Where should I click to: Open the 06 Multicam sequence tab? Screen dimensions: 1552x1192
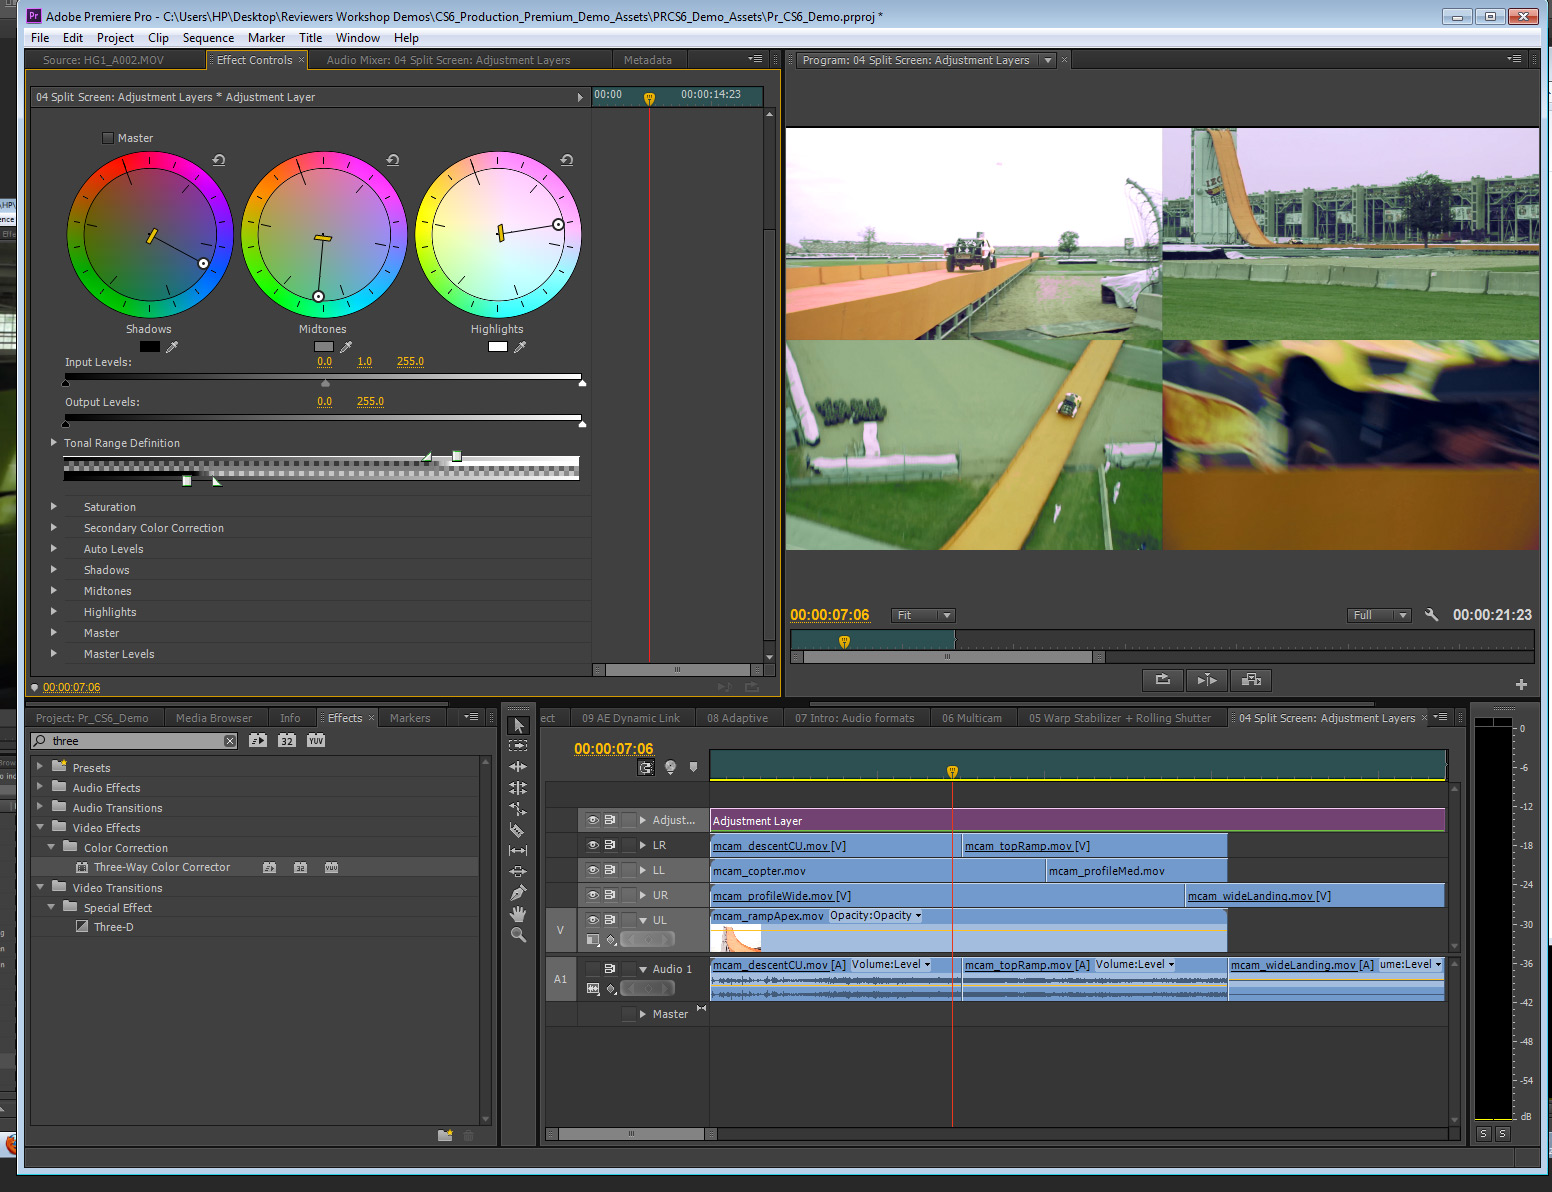coord(972,718)
